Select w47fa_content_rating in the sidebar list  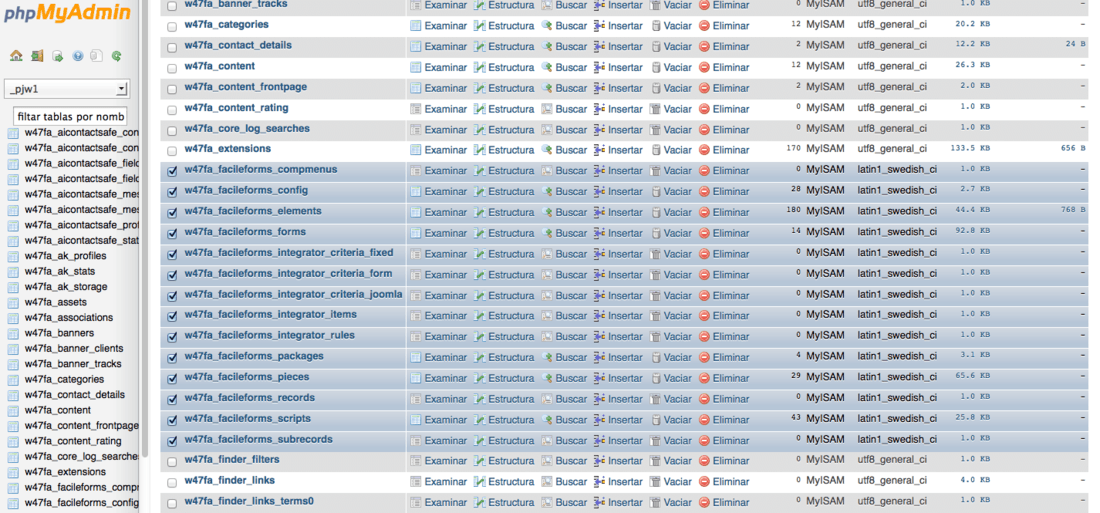(x=73, y=441)
